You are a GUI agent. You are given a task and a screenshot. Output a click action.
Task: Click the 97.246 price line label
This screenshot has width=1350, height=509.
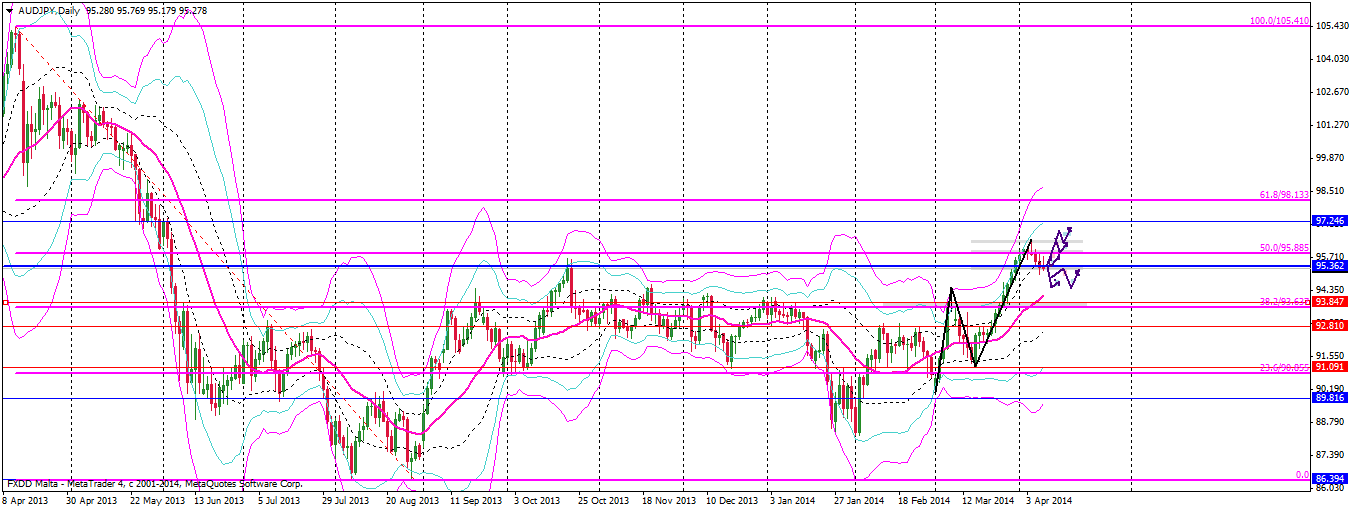pos(1329,220)
